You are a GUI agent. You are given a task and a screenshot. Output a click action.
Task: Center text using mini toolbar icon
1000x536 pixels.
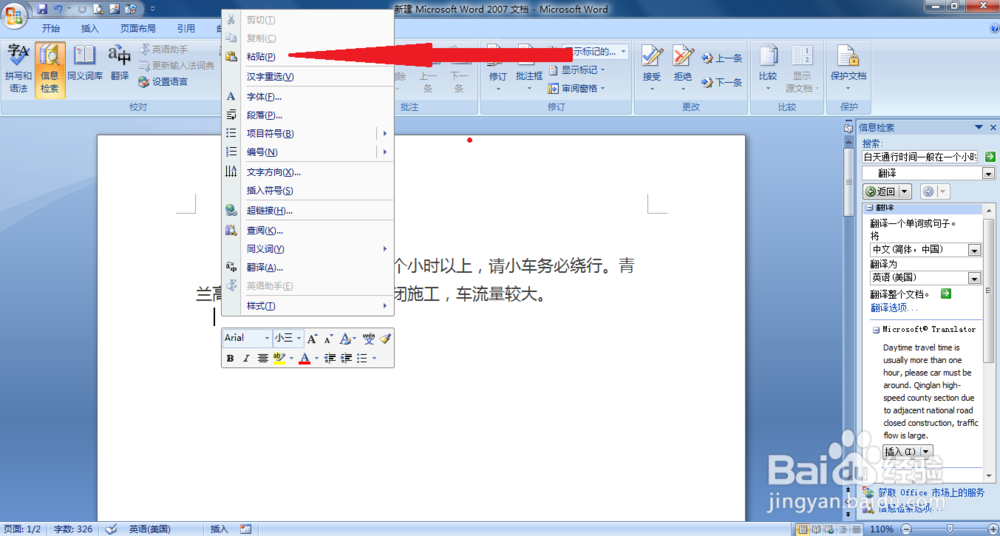tap(262, 359)
